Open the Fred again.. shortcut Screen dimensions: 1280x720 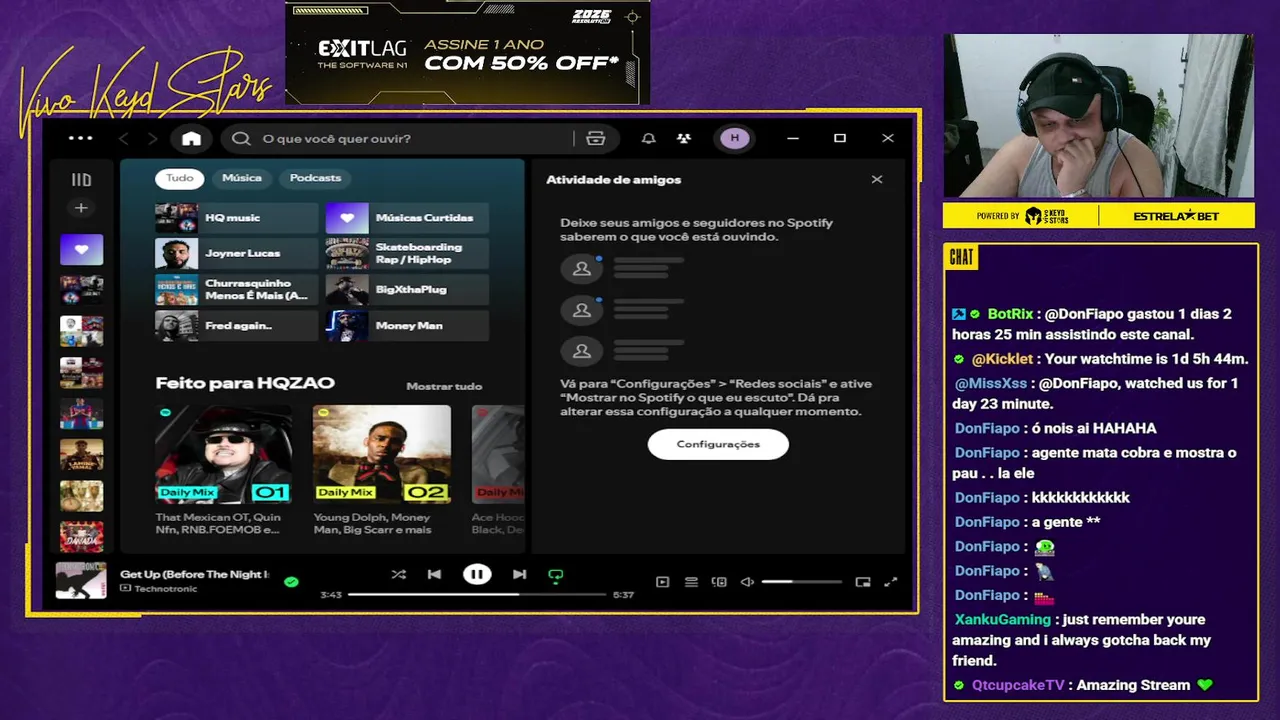[x=236, y=326]
